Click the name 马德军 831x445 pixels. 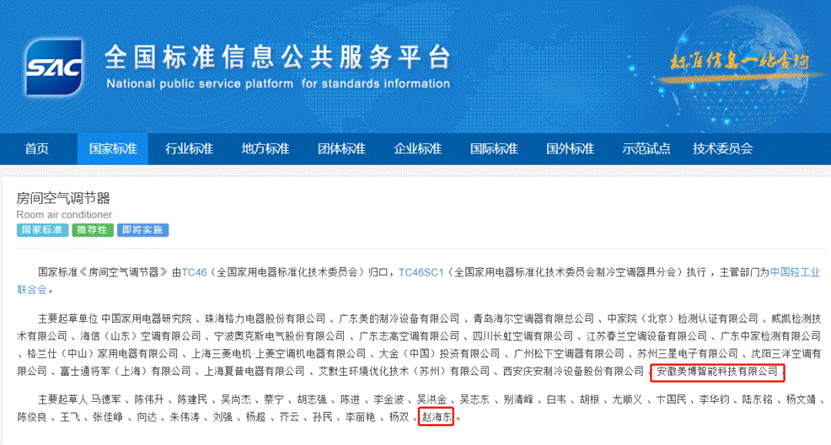[106, 399]
